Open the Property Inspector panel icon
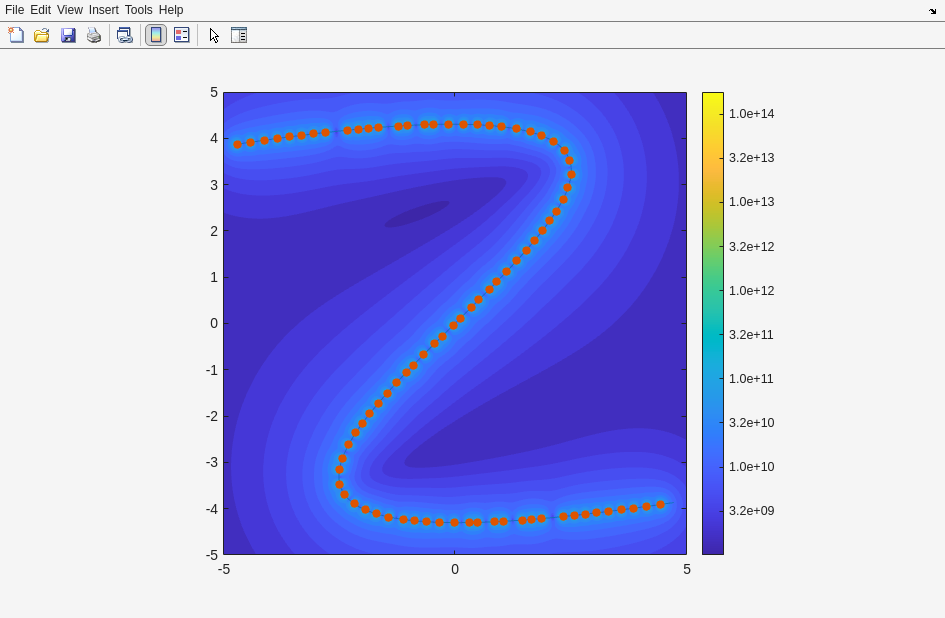 click(239, 35)
